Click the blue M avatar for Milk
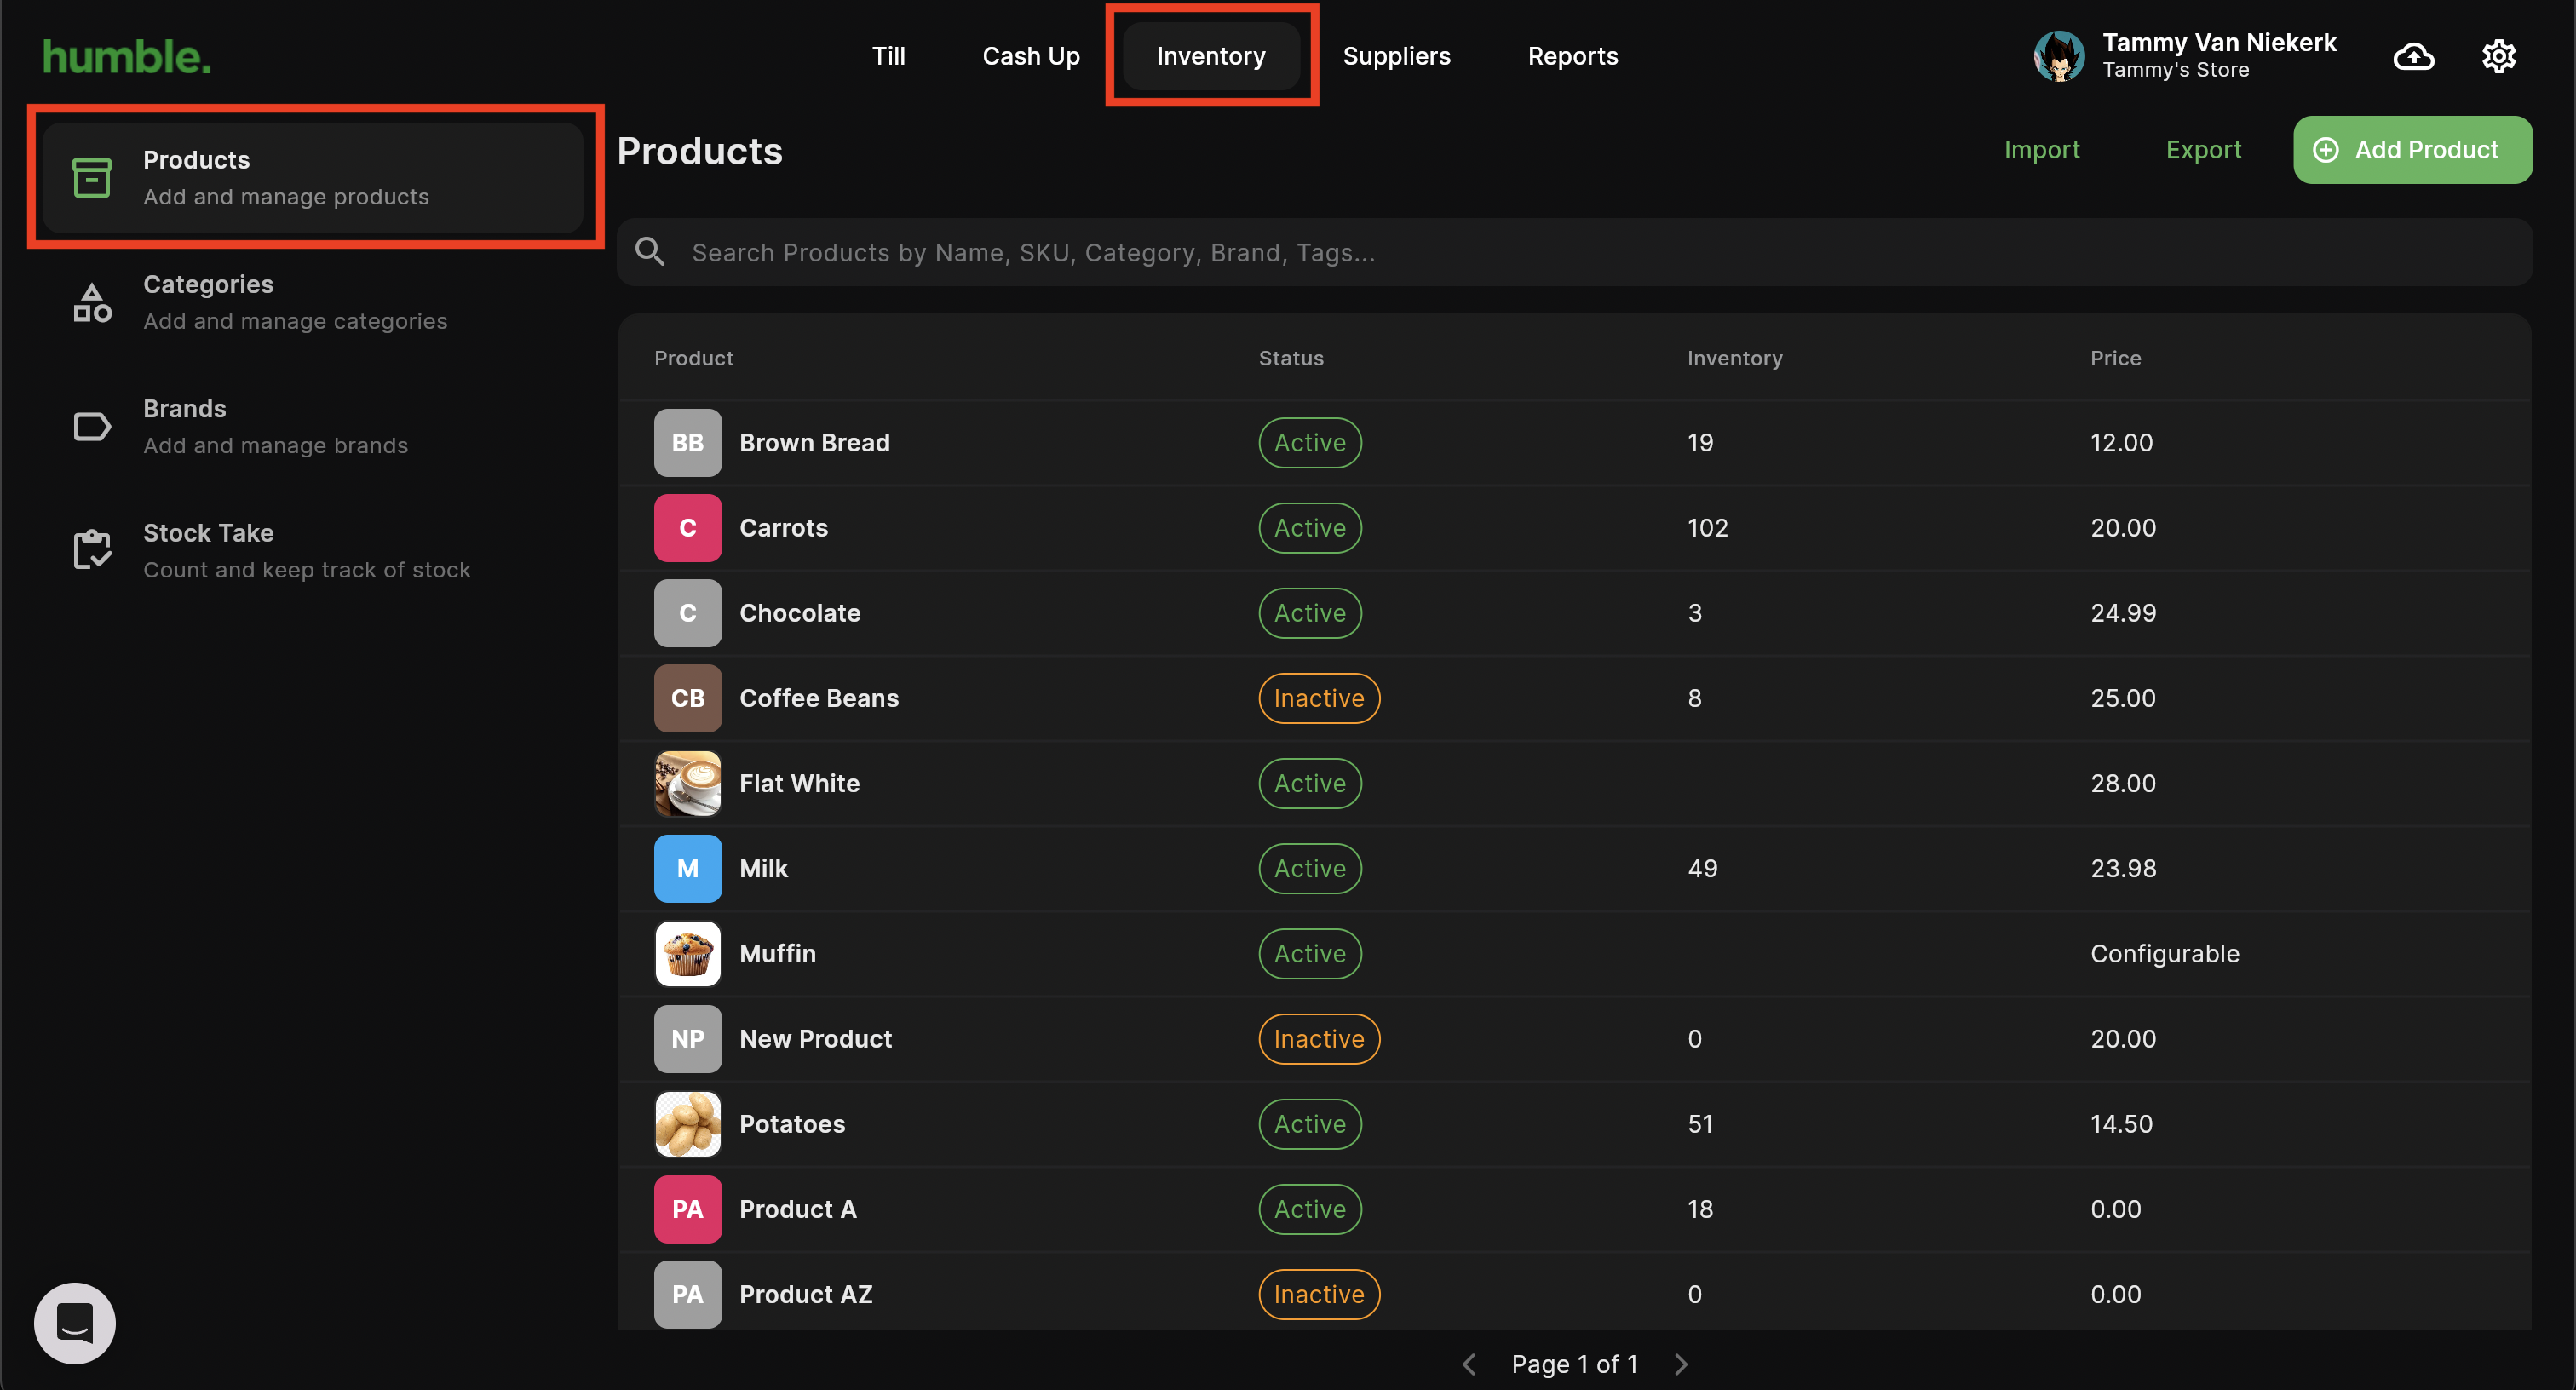This screenshot has height=1390, width=2576. coord(687,869)
